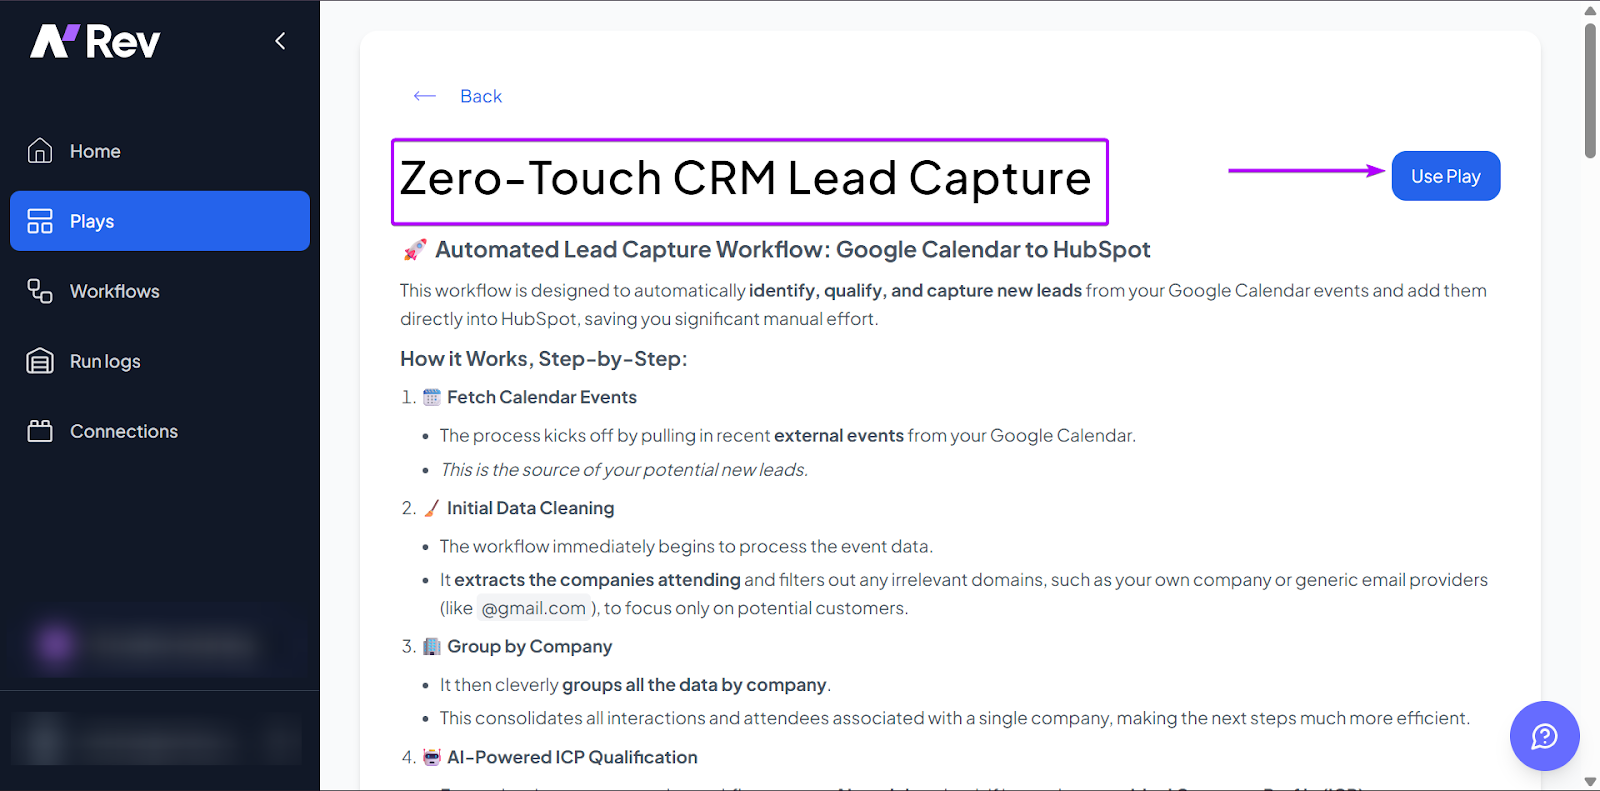Click 'external events' bold text
The image size is (1600, 791).
pos(839,436)
